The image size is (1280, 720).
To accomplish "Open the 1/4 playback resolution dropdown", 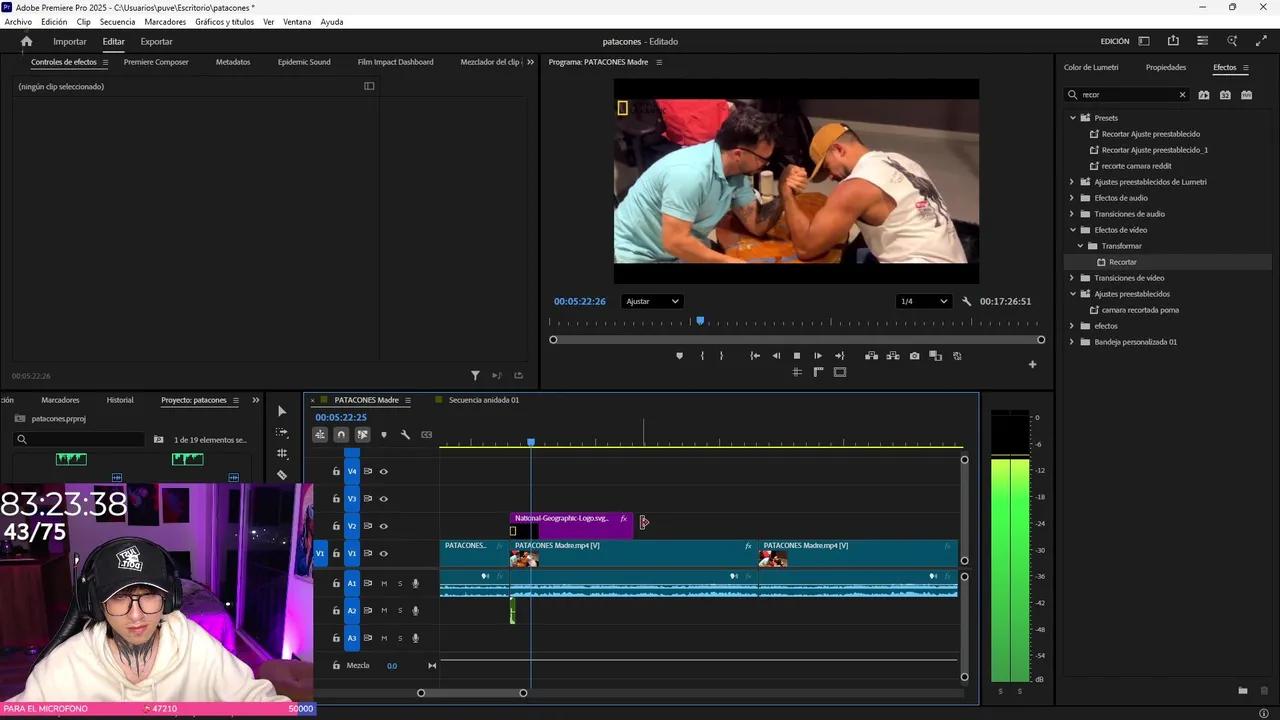I will [924, 301].
